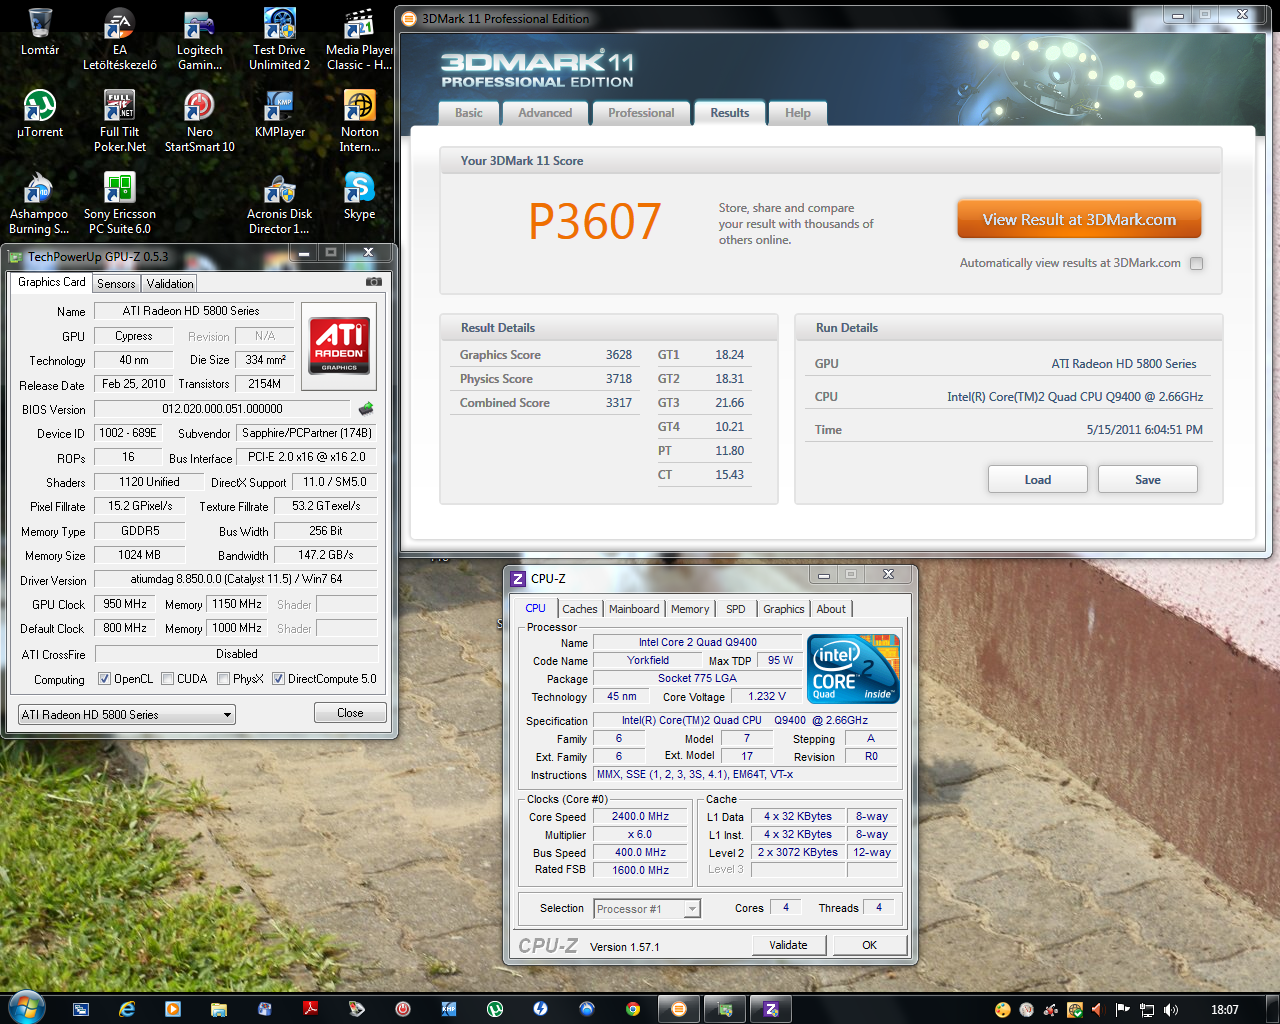Click the Close button in GPU-Z
The width and height of the screenshot is (1280, 1024).
350,713
